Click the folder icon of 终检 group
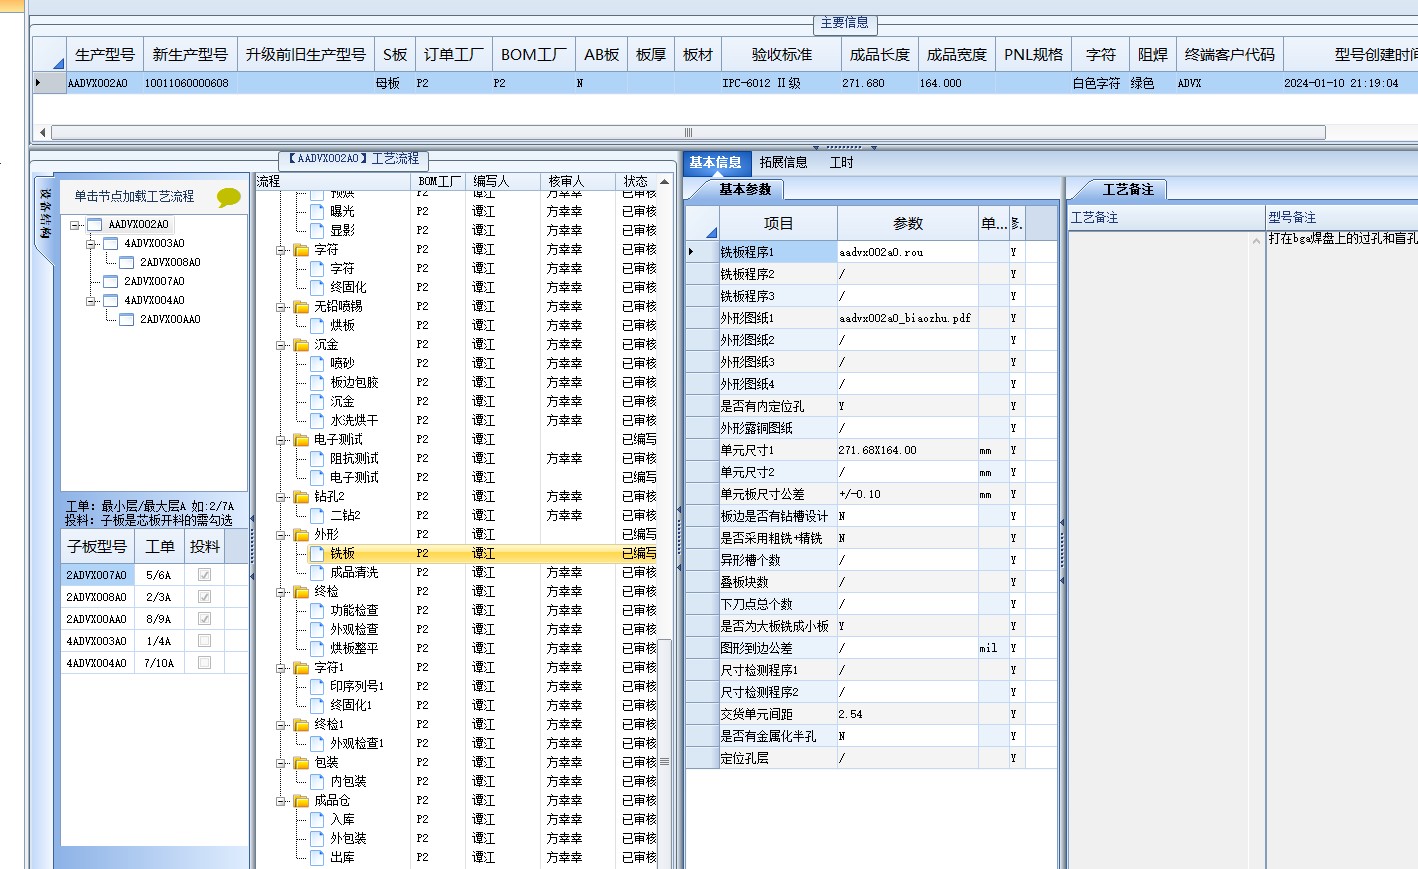 [301, 592]
